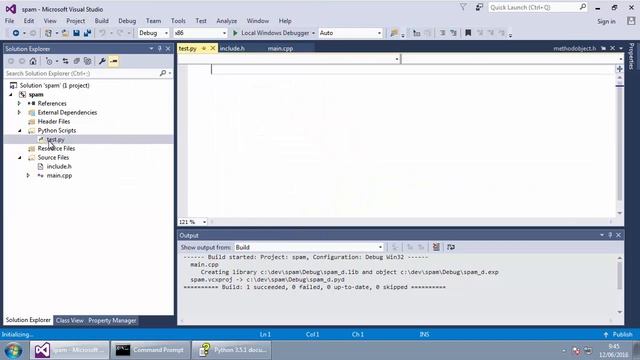The height and width of the screenshot is (360, 640).
Task: Open the Properties side panel tab
Action: (631, 56)
